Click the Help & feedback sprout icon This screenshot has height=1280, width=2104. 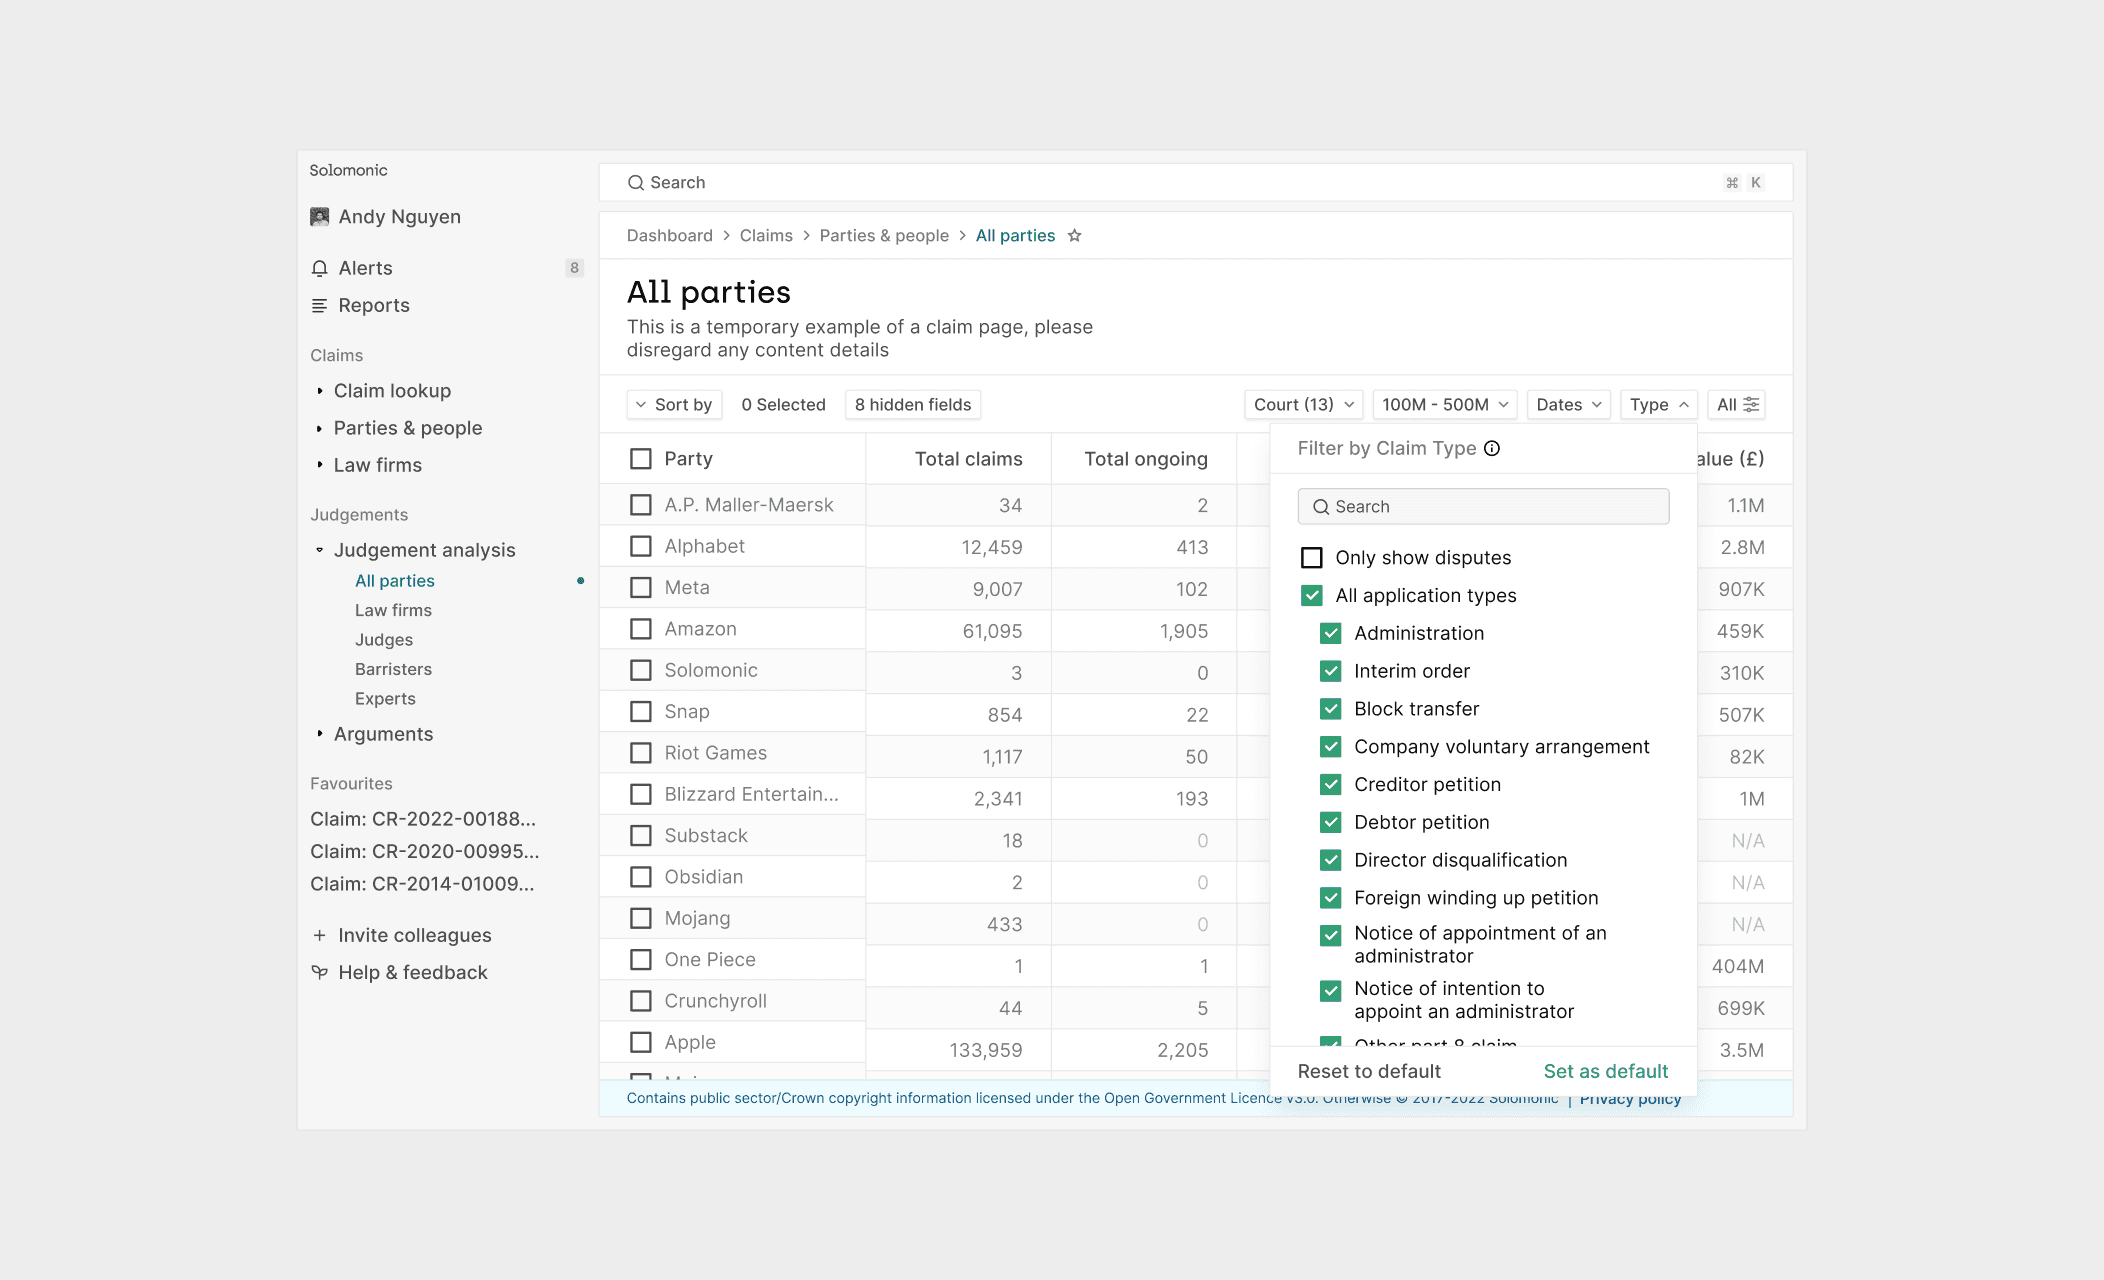(320, 972)
